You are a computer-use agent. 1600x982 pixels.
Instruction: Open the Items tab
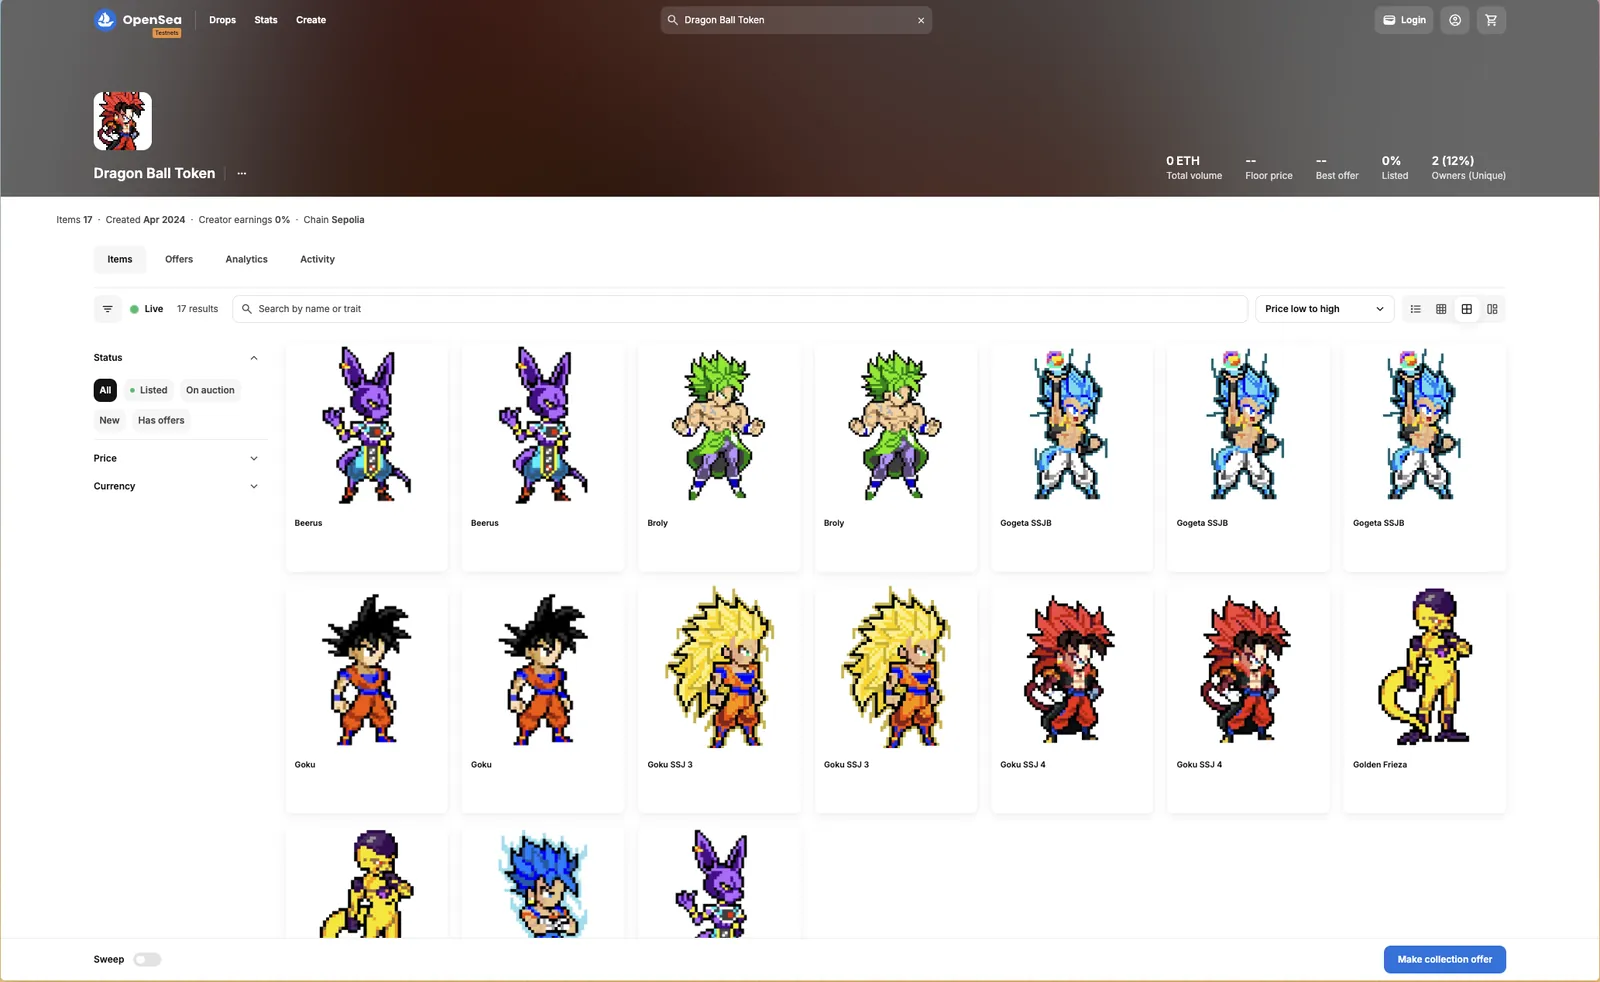click(120, 259)
